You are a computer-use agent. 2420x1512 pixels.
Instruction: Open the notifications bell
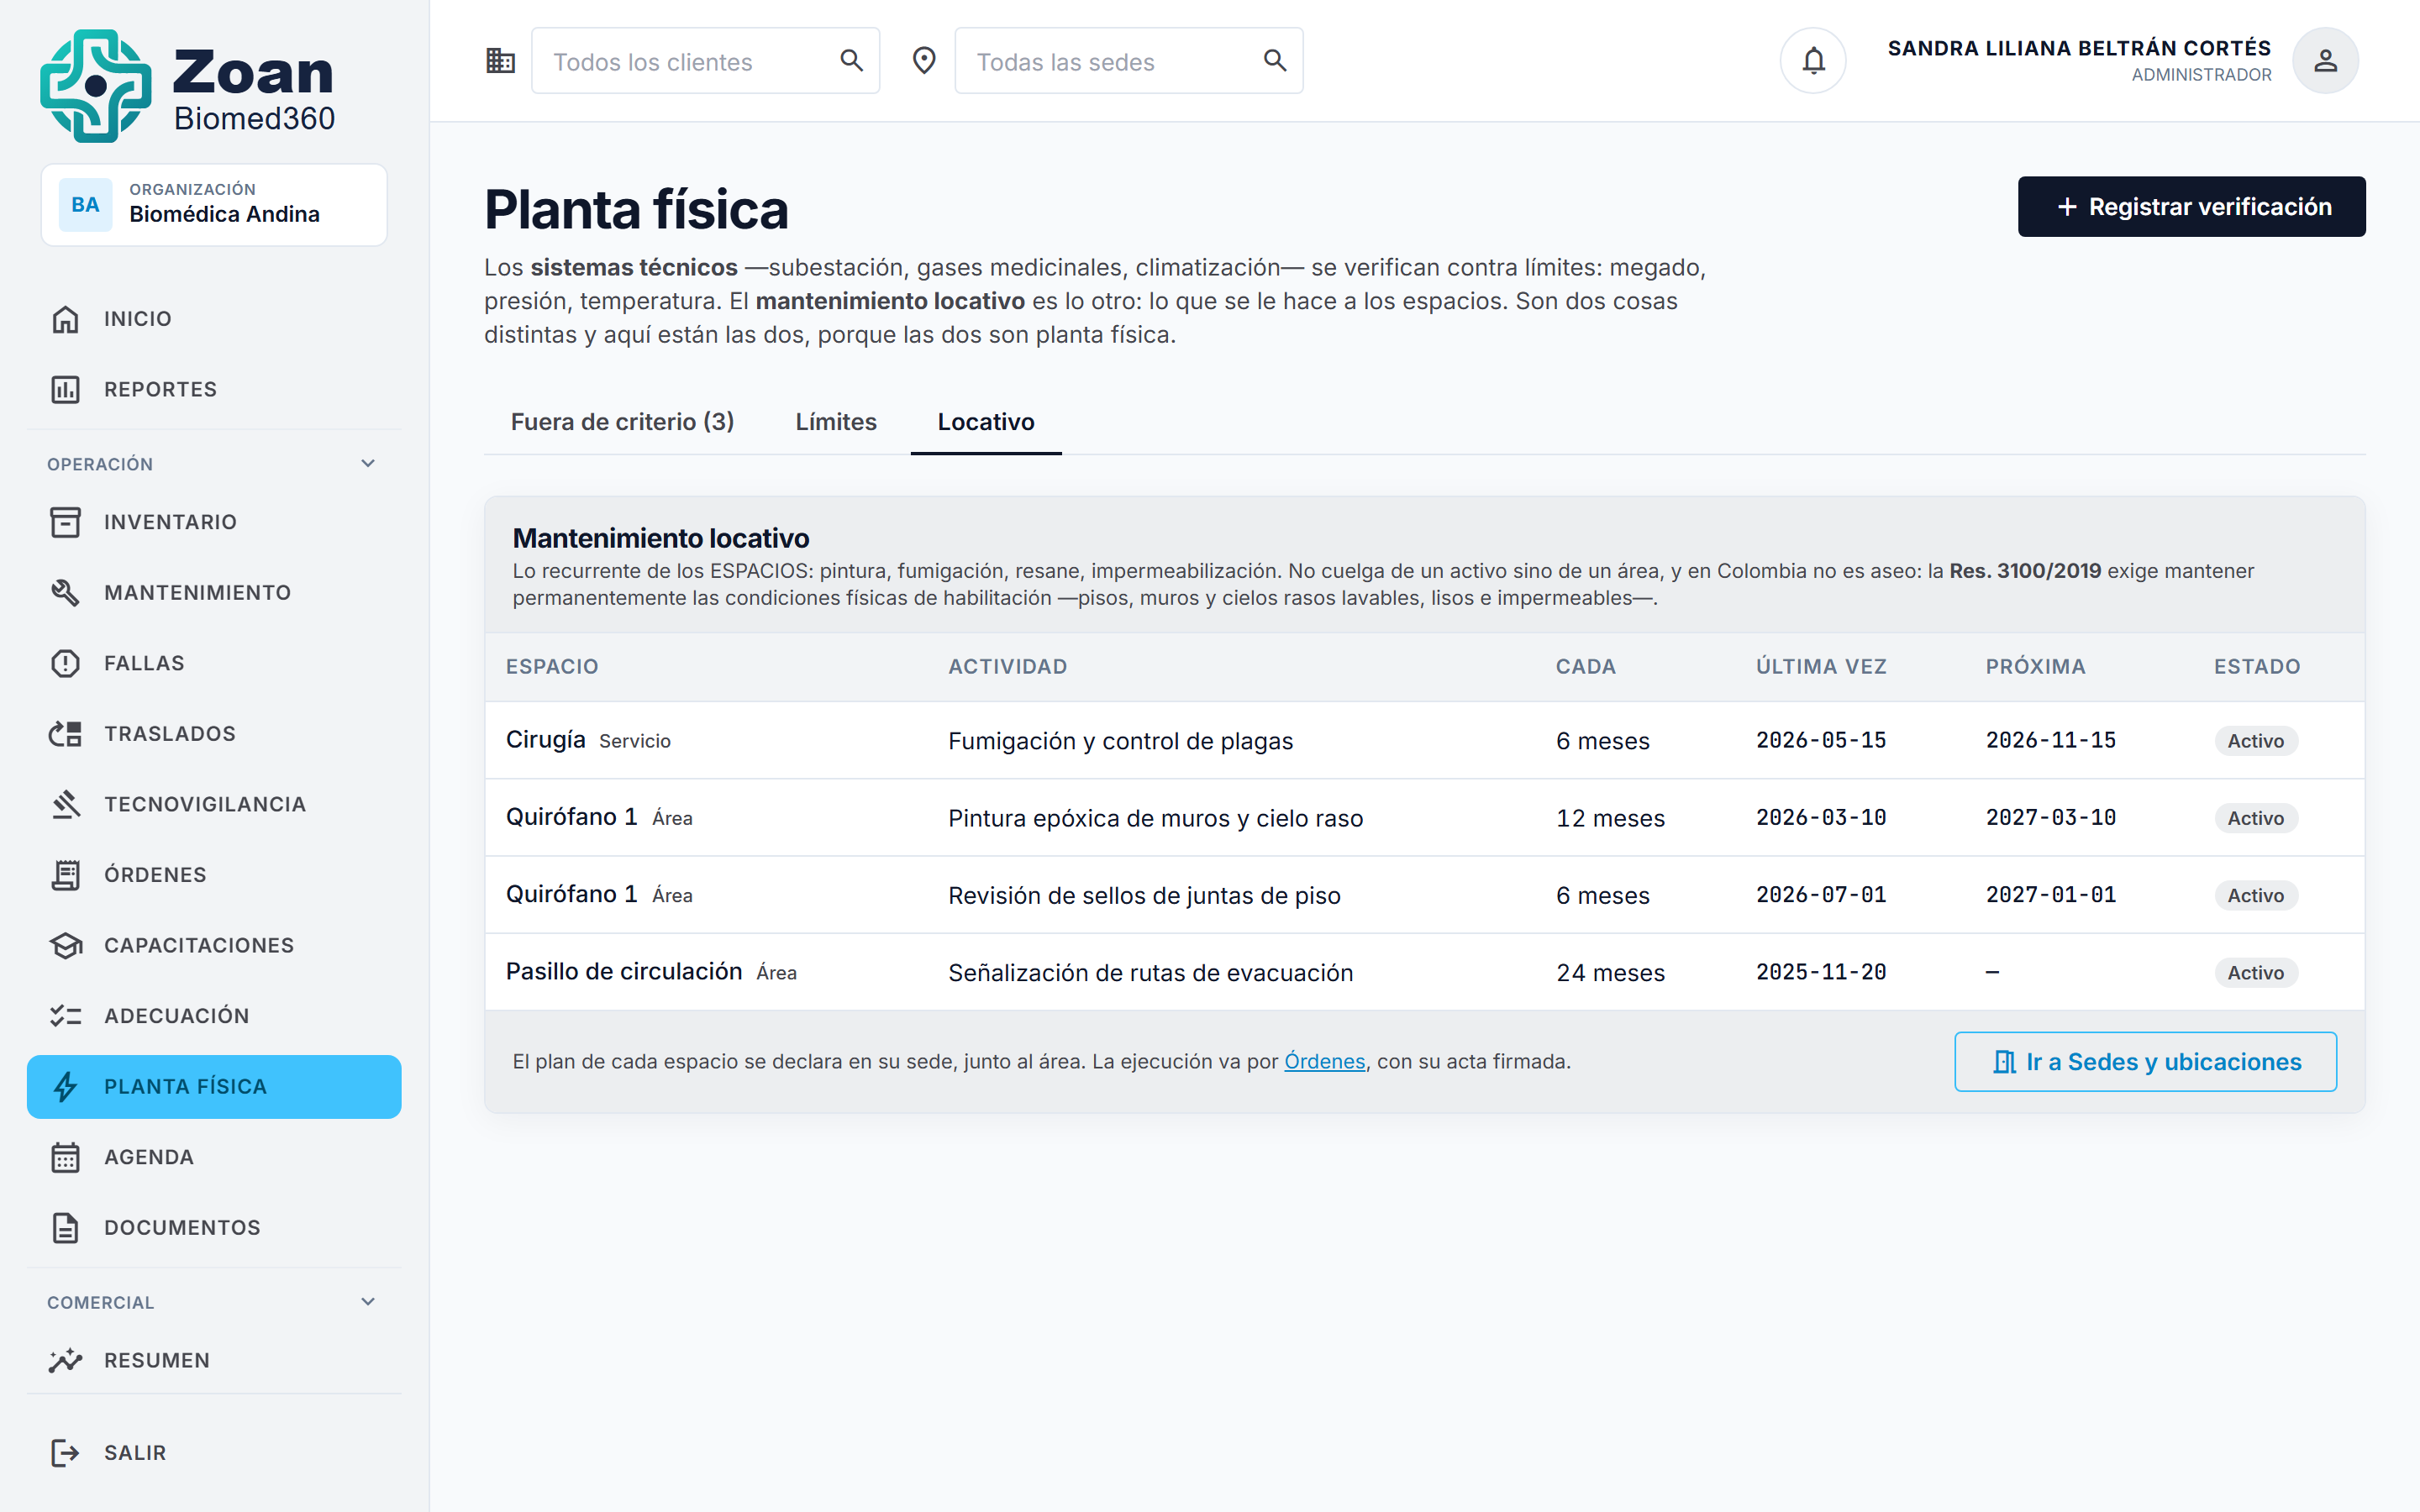[x=1813, y=61]
